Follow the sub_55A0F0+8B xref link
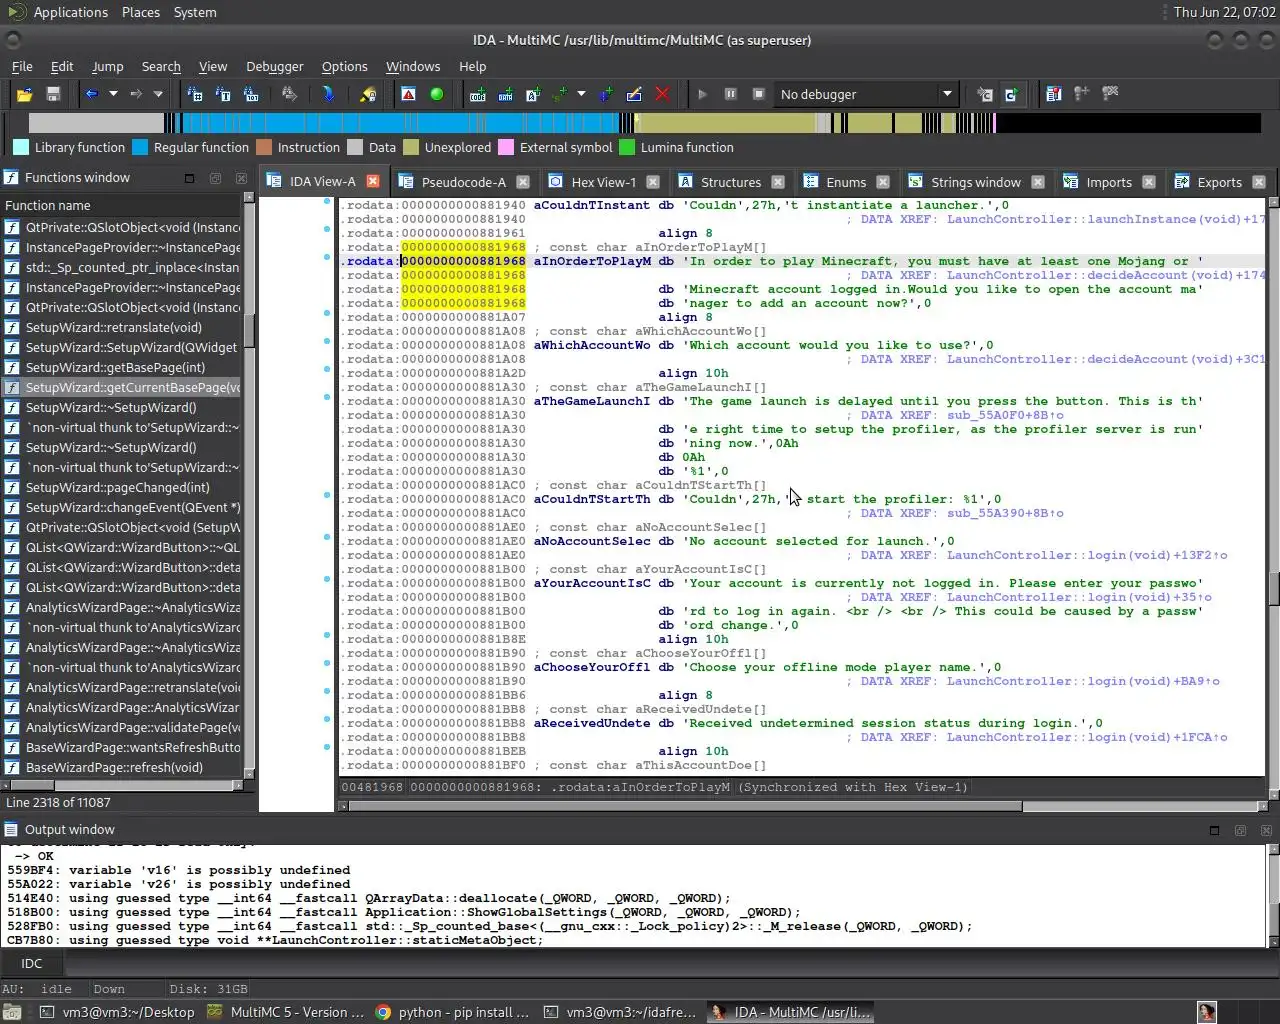 point(1005,415)
